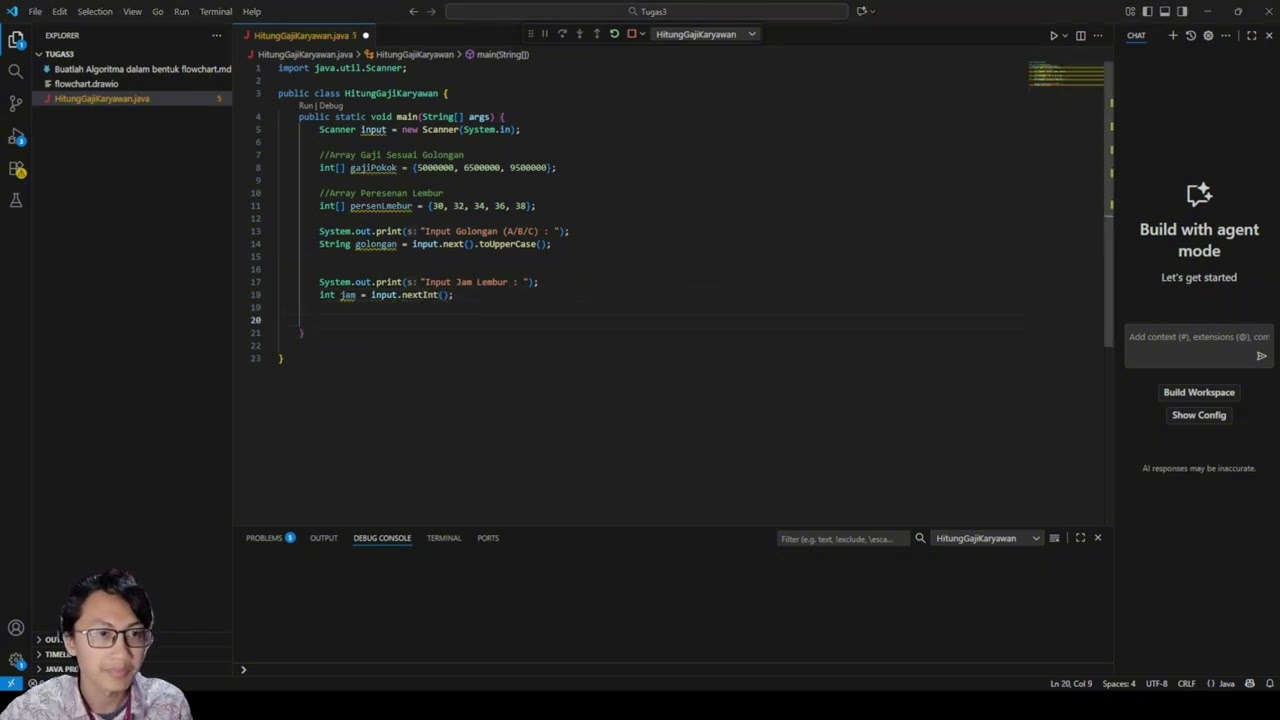Close the bottom panel
This screenshot has height=720, width=1280.
coord(1097,538)
